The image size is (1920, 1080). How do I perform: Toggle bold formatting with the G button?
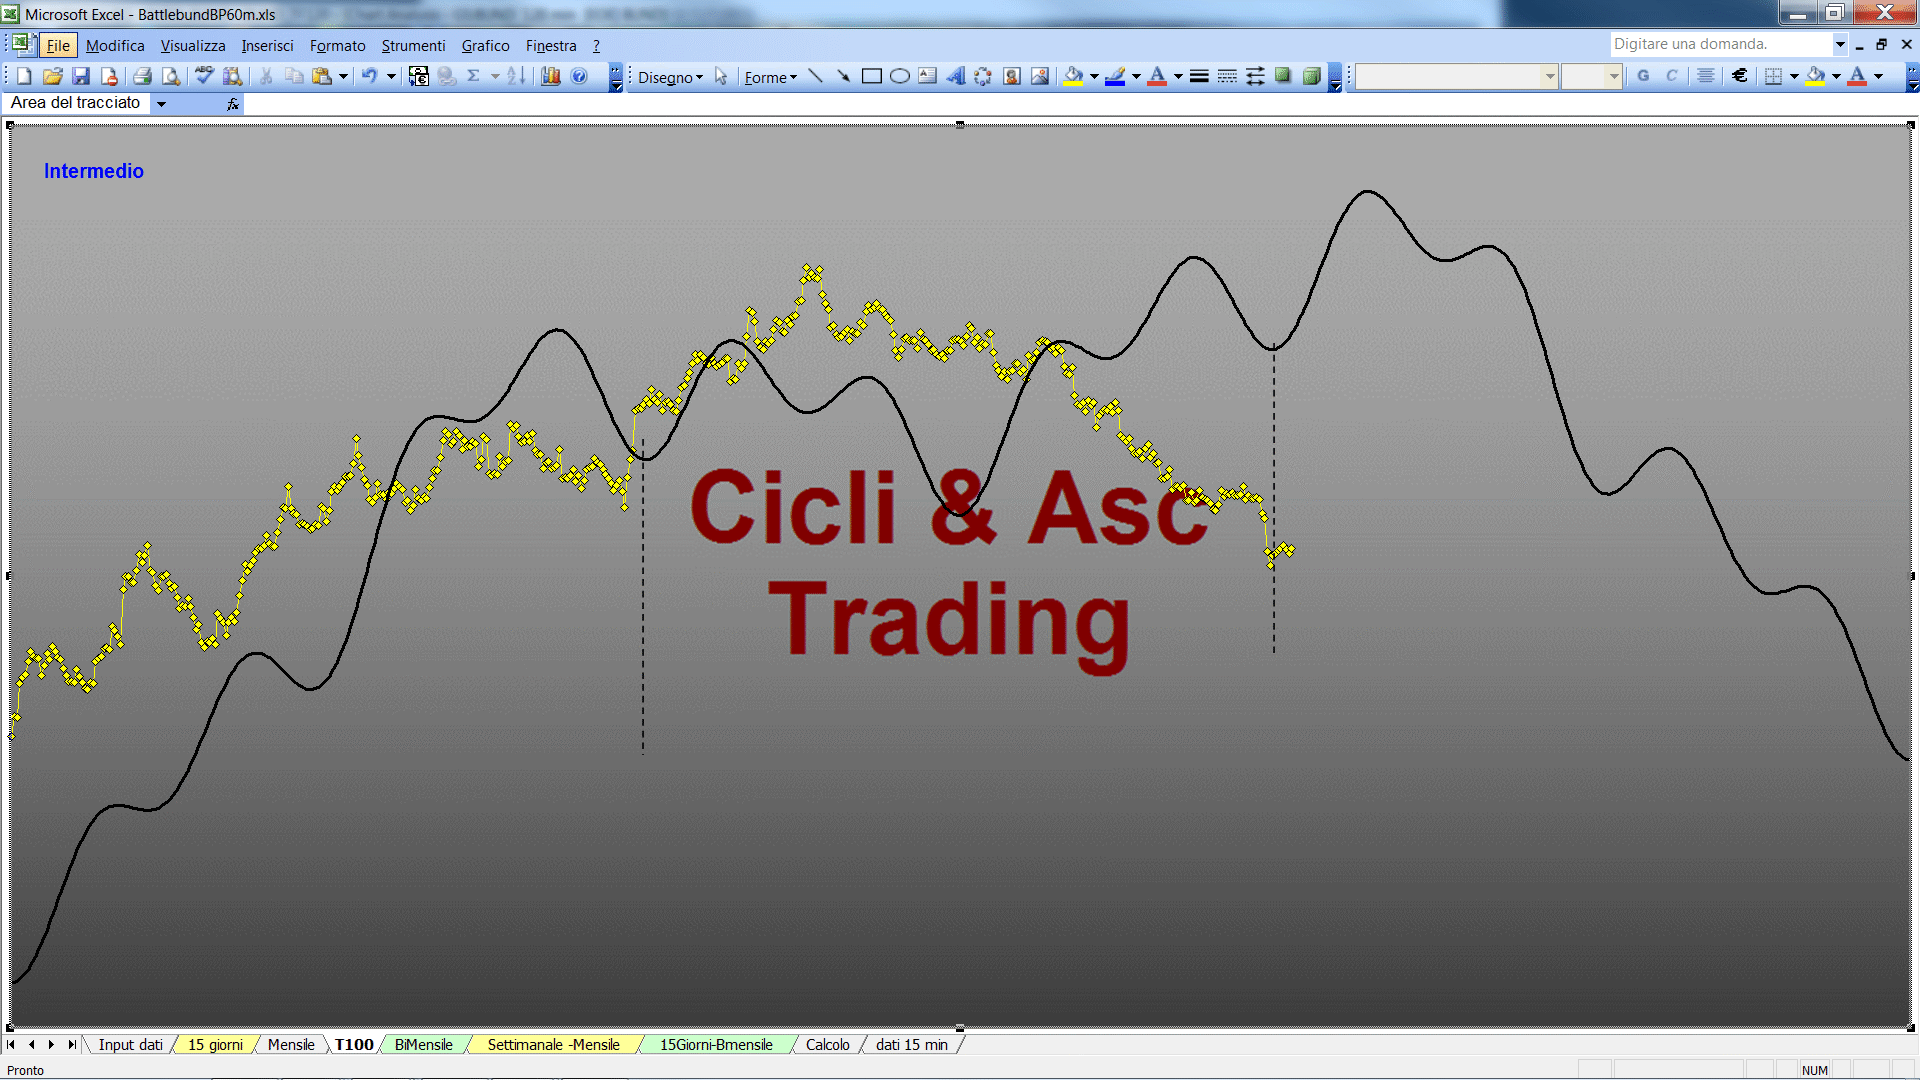[x=1643, y=76]
